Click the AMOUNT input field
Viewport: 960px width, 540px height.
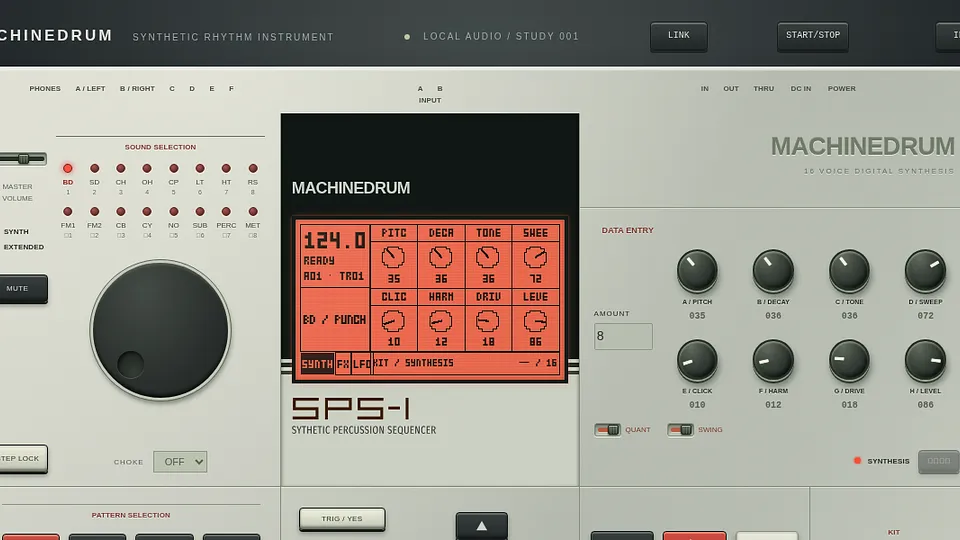click(x=623, y=336)
